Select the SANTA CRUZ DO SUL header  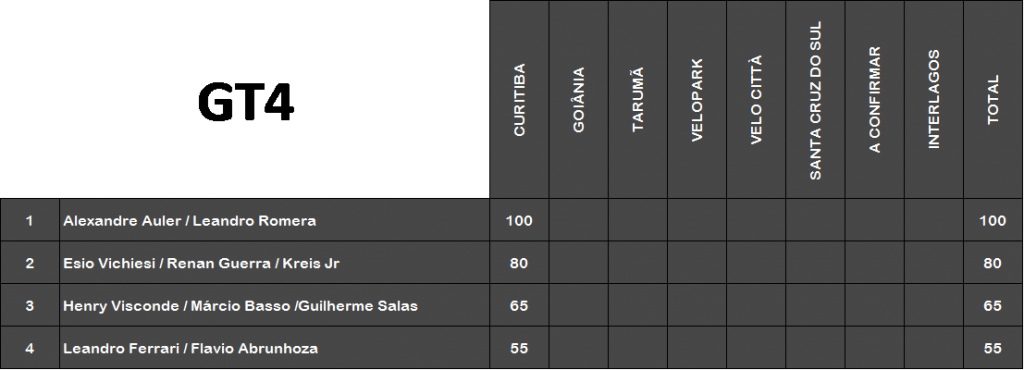pos(815,99)
